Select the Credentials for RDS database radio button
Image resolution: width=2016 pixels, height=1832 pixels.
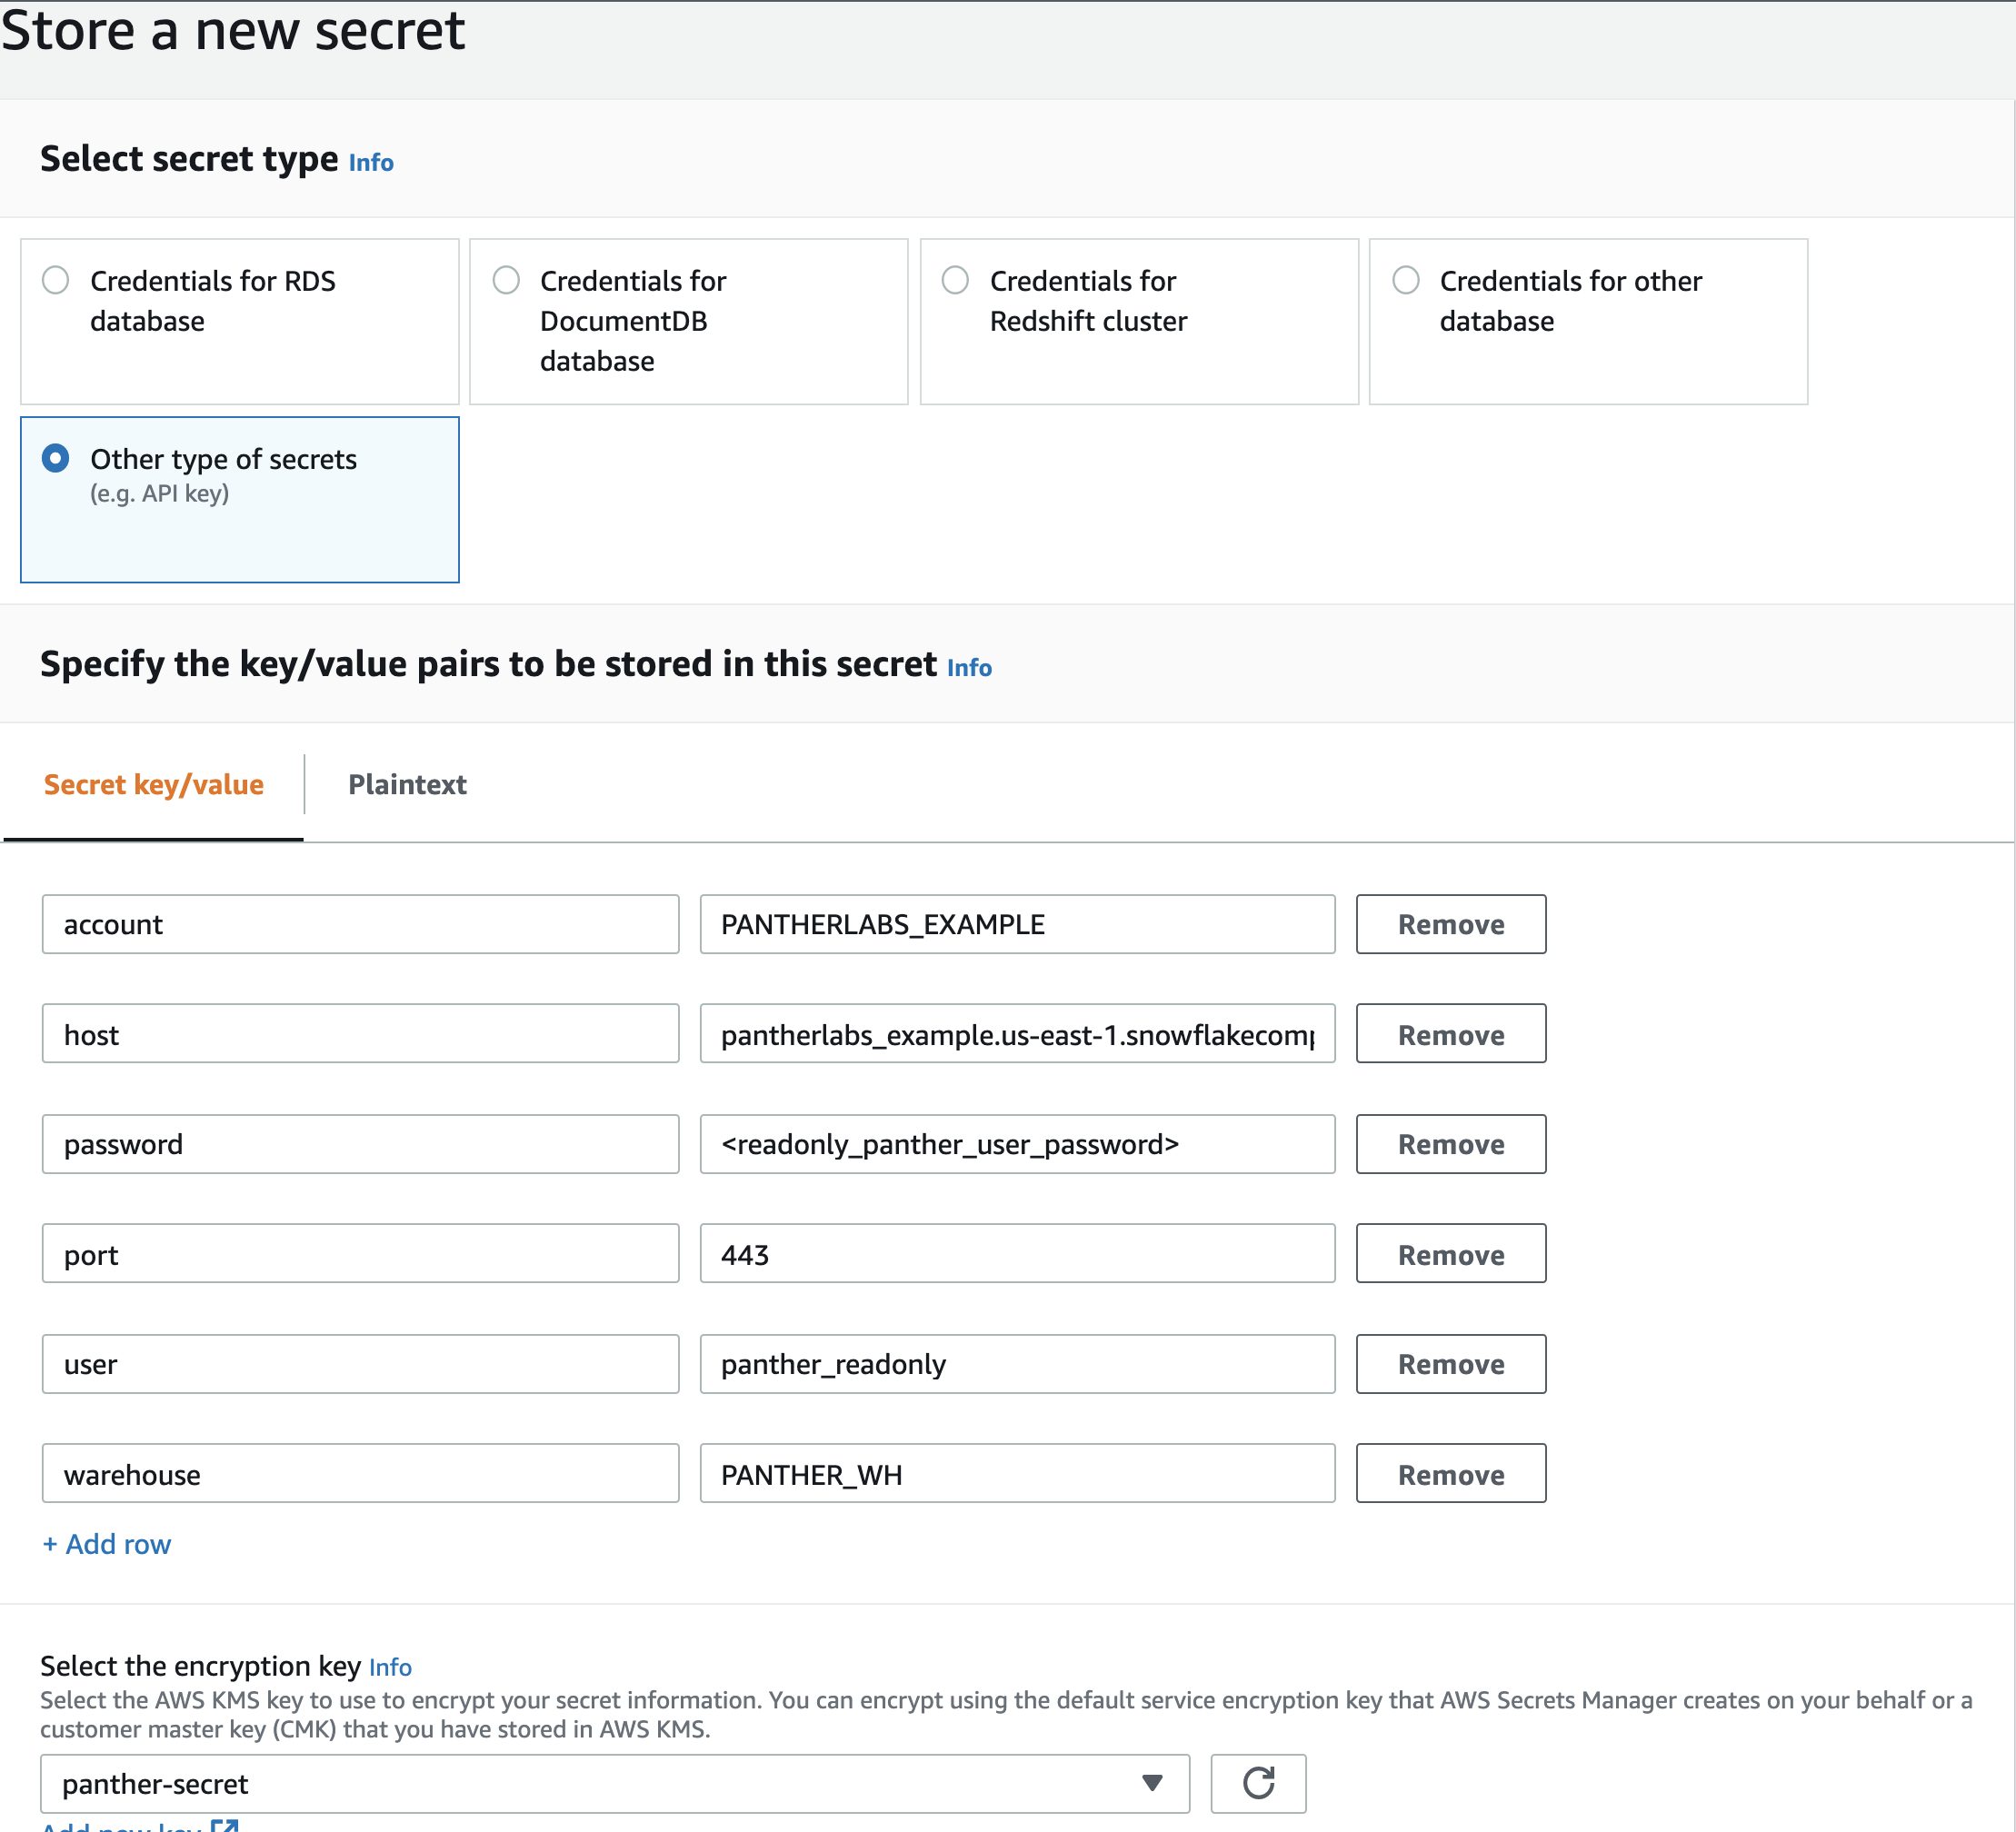56,281
